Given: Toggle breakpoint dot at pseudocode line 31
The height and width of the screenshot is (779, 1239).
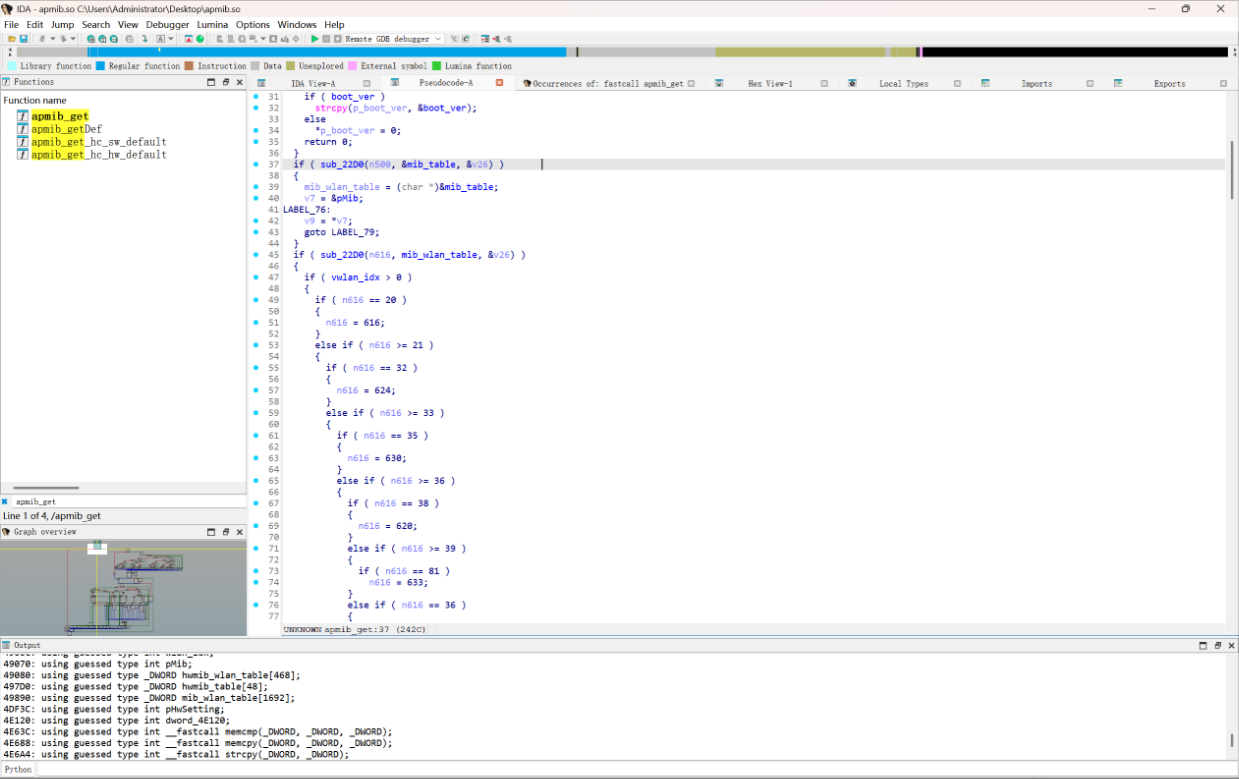Looking at the screenshot, I should [258, 96].
